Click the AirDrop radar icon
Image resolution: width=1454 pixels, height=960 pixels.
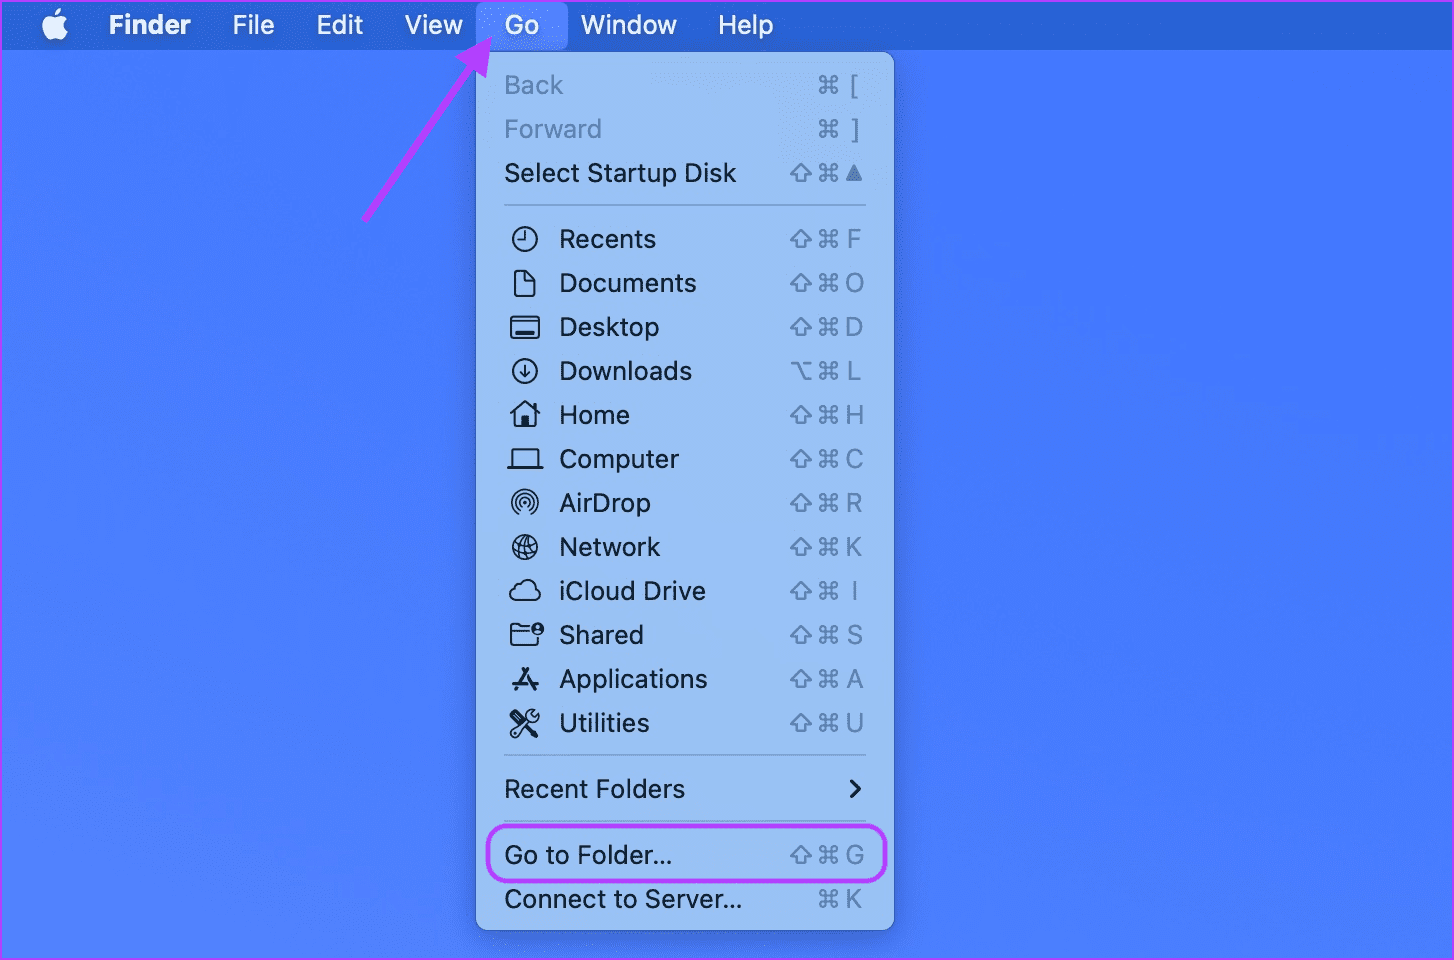pos(525,503)
